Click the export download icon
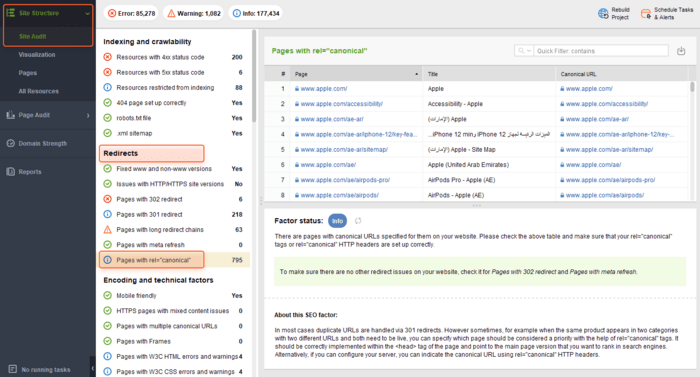 click(681, 51)
